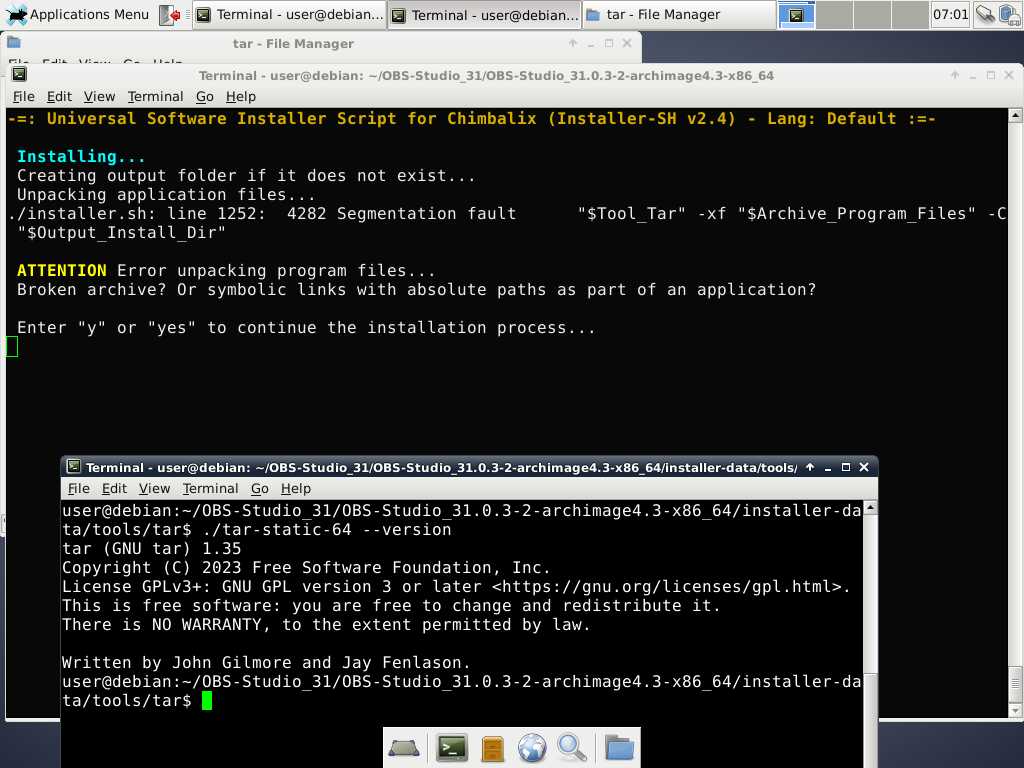
Task: Minimize the small tools/tar terminal window
Action: click(828, 467)
